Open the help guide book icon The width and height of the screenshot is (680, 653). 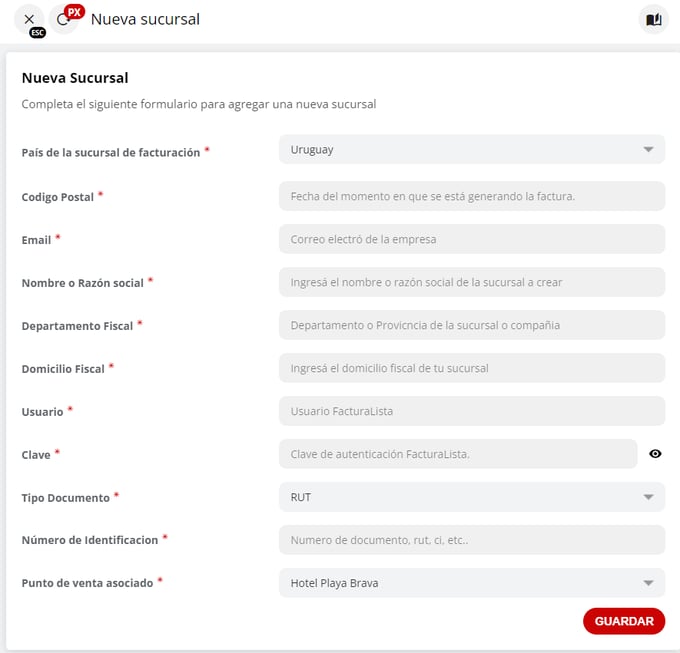653,19
